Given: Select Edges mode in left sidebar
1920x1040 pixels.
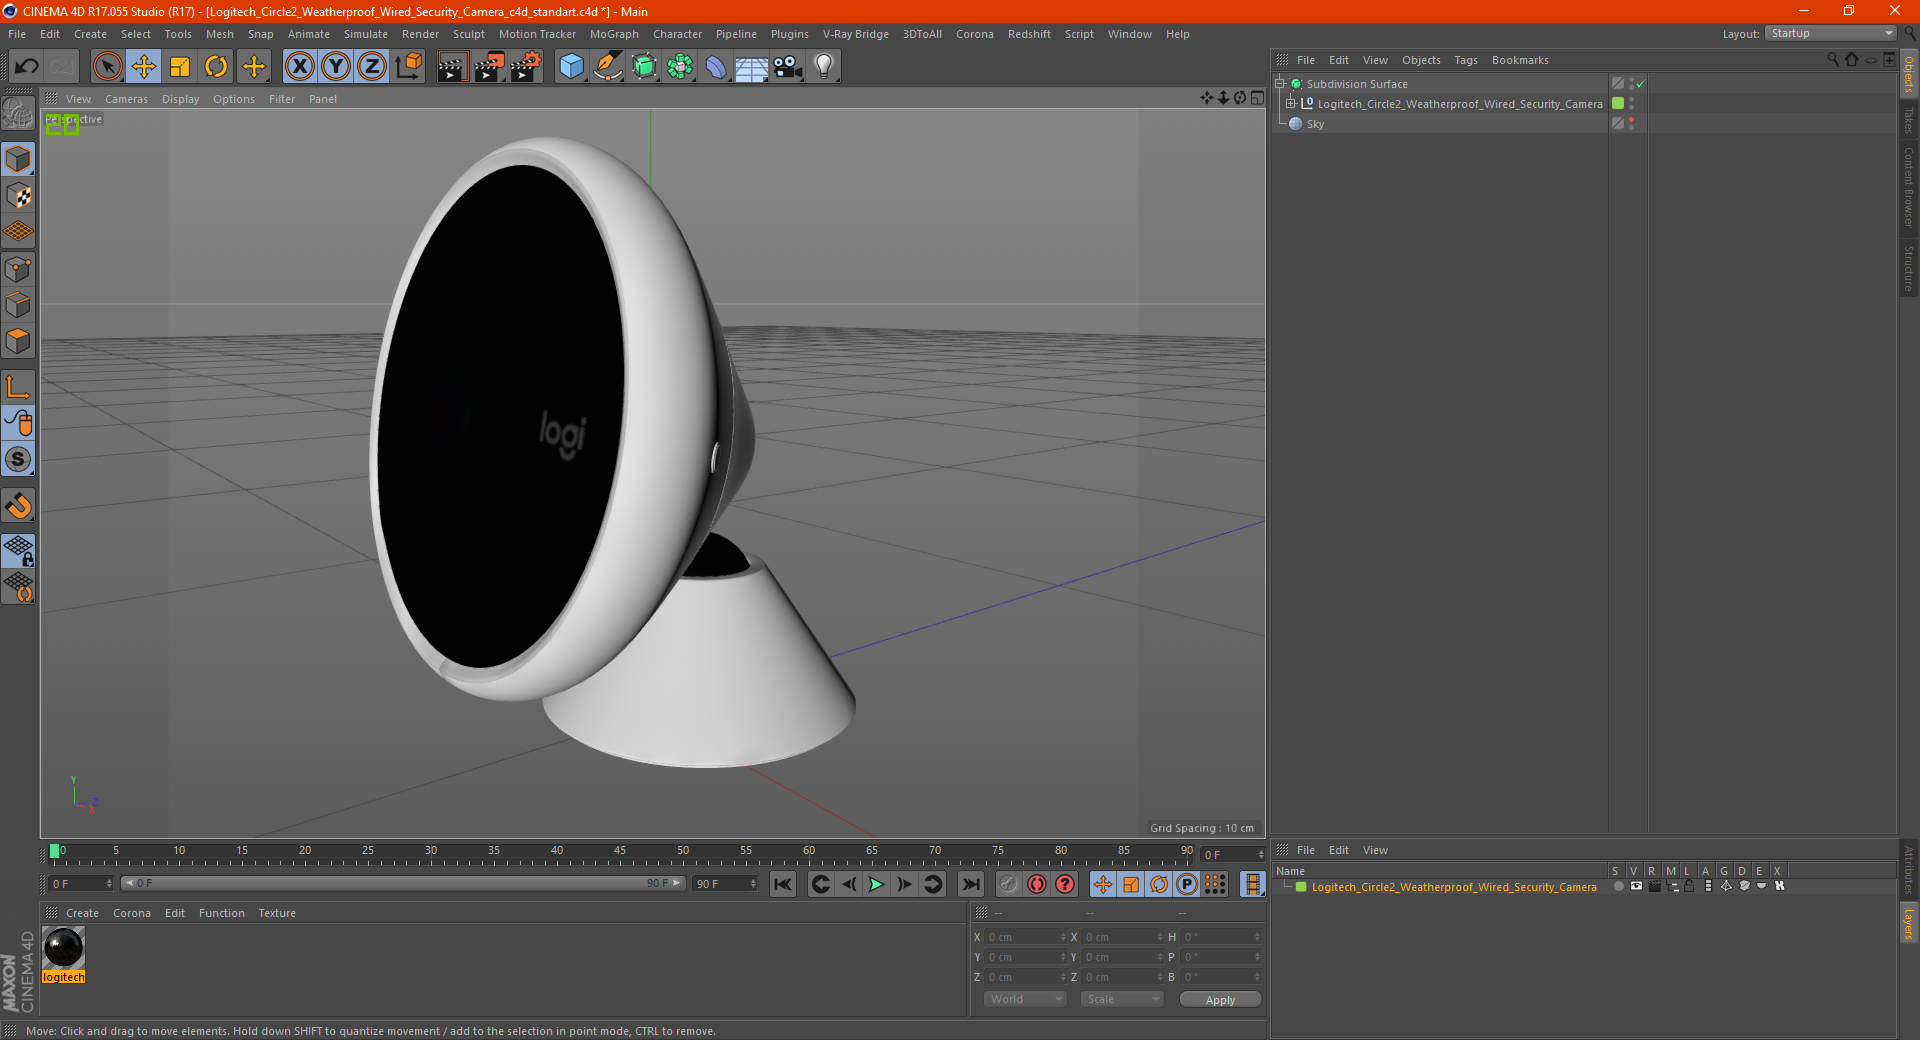Looking at the screenshot, I should coord(18,305).
